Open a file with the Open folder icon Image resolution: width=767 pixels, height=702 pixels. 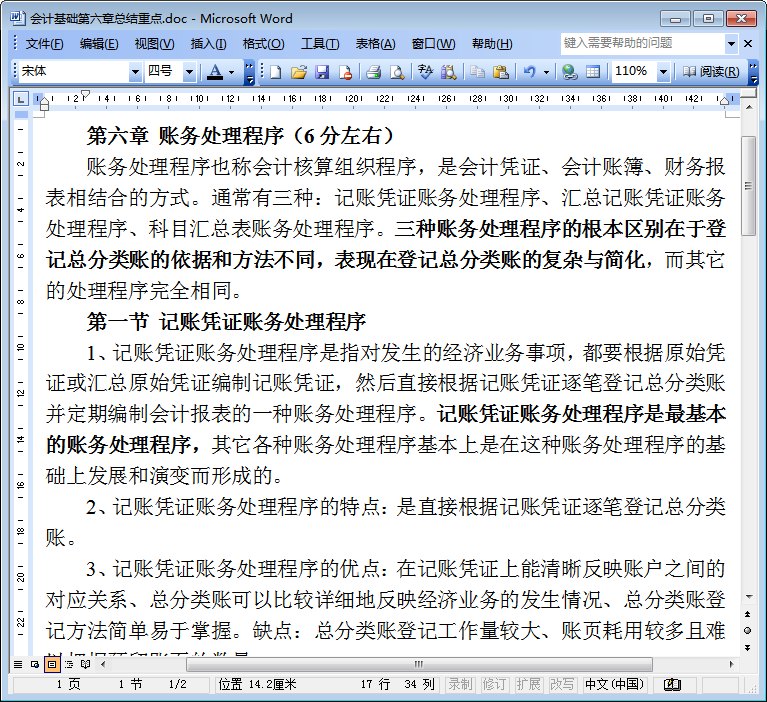[298, 72]
